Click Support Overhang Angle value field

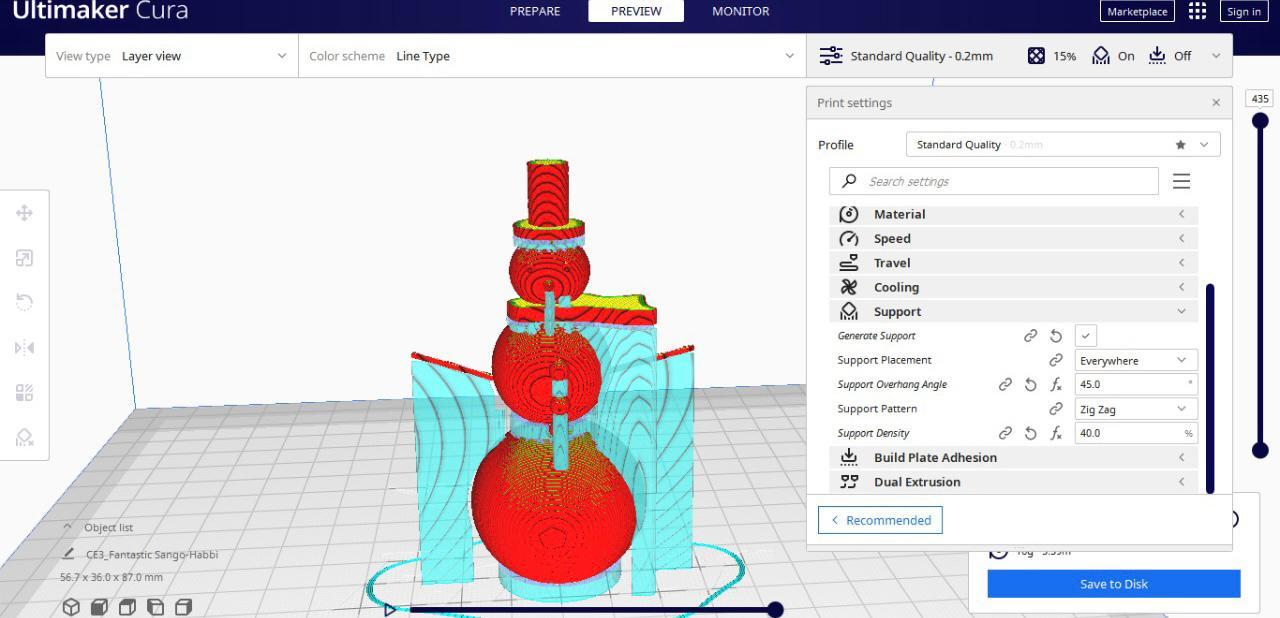(1136, 384)
